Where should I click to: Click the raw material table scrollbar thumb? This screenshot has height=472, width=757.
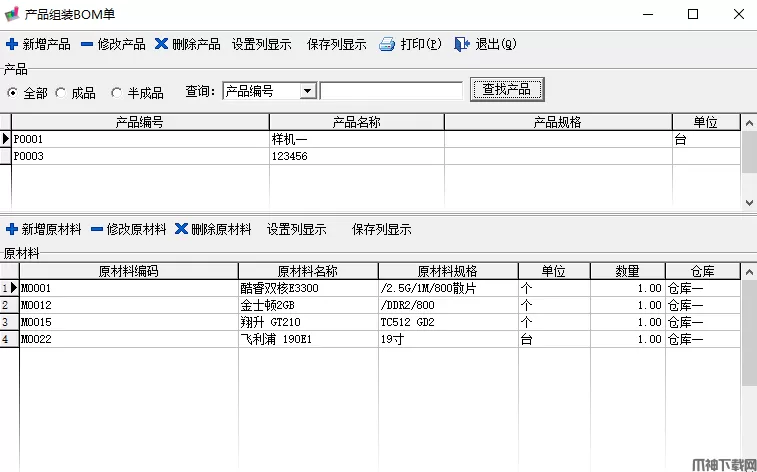point(749,333)
